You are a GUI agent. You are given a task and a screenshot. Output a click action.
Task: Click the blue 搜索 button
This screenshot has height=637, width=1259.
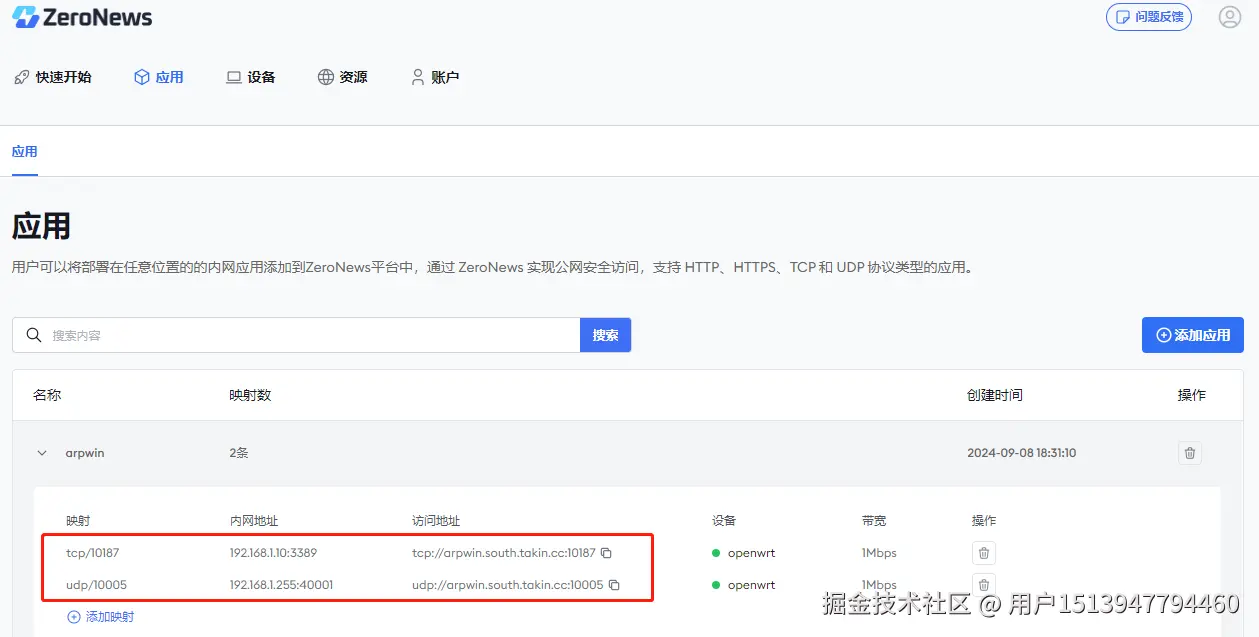(605, 335)
